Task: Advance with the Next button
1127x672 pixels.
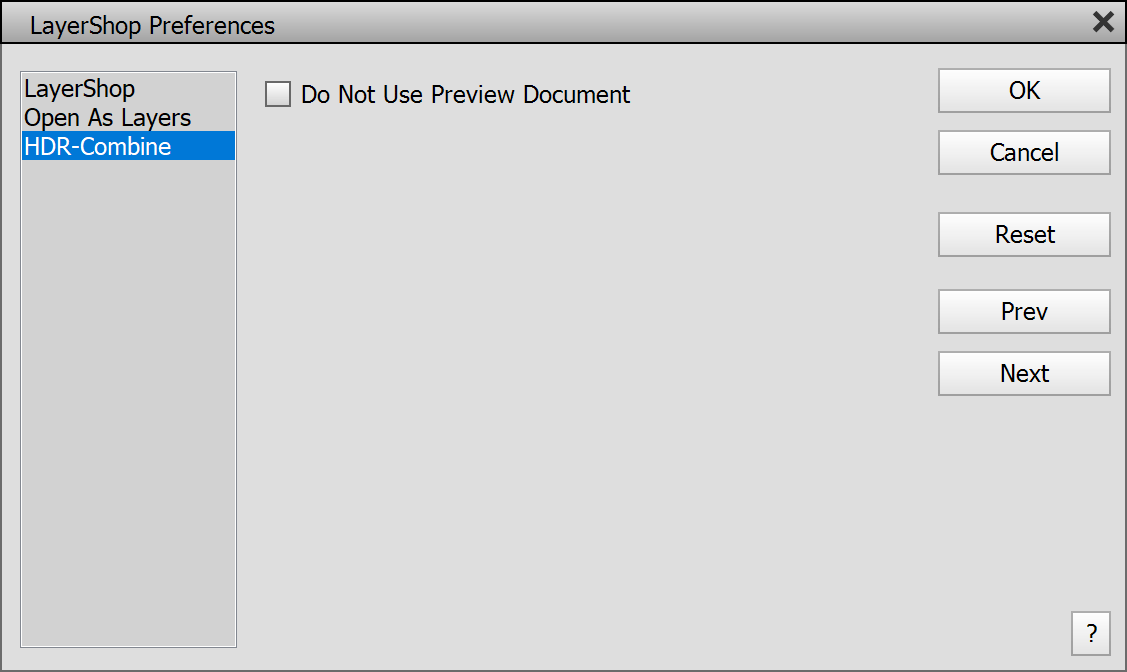Action: (x=1024, y=374)
